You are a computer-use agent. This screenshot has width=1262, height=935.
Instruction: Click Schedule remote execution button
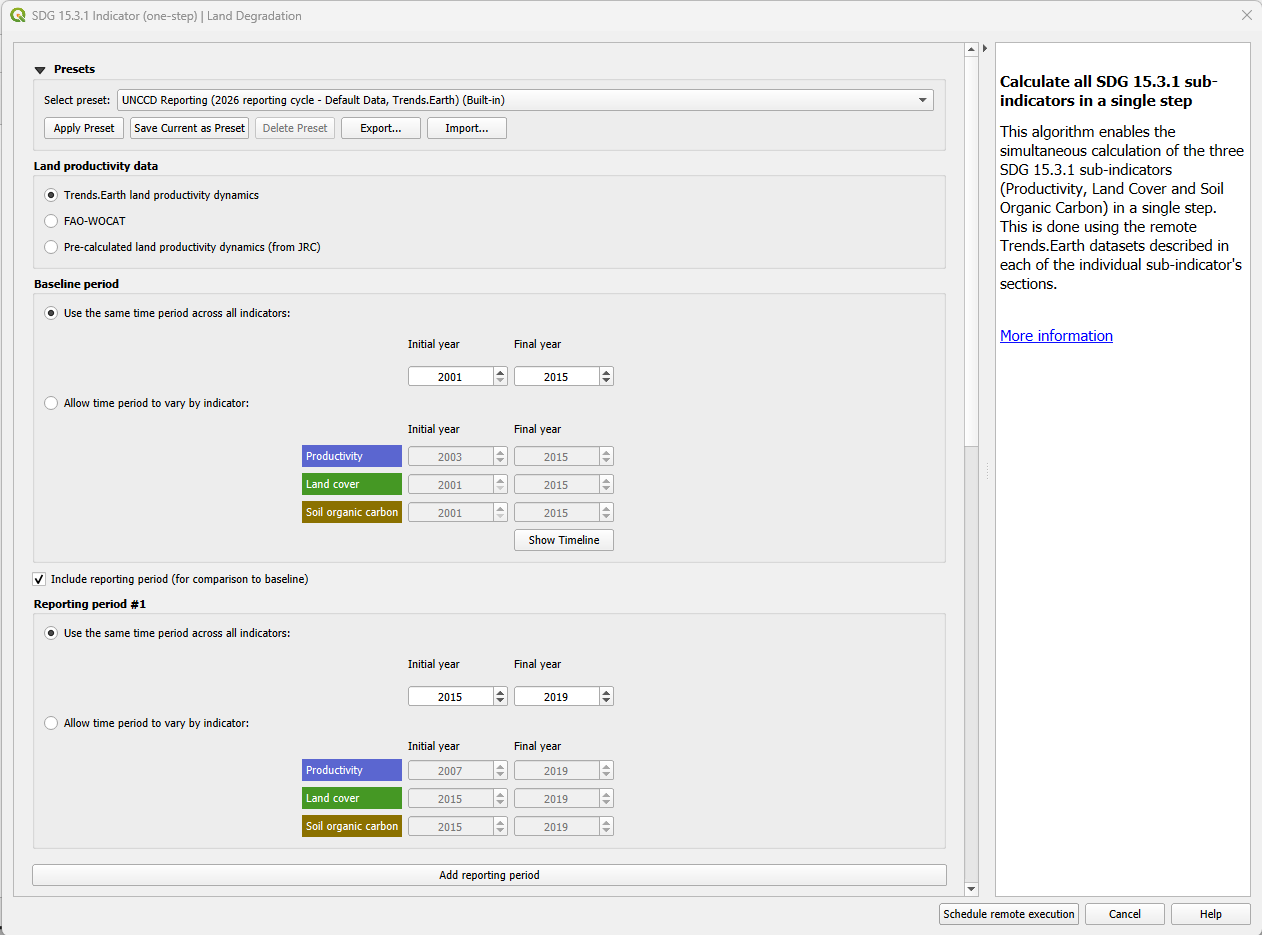1009,914
